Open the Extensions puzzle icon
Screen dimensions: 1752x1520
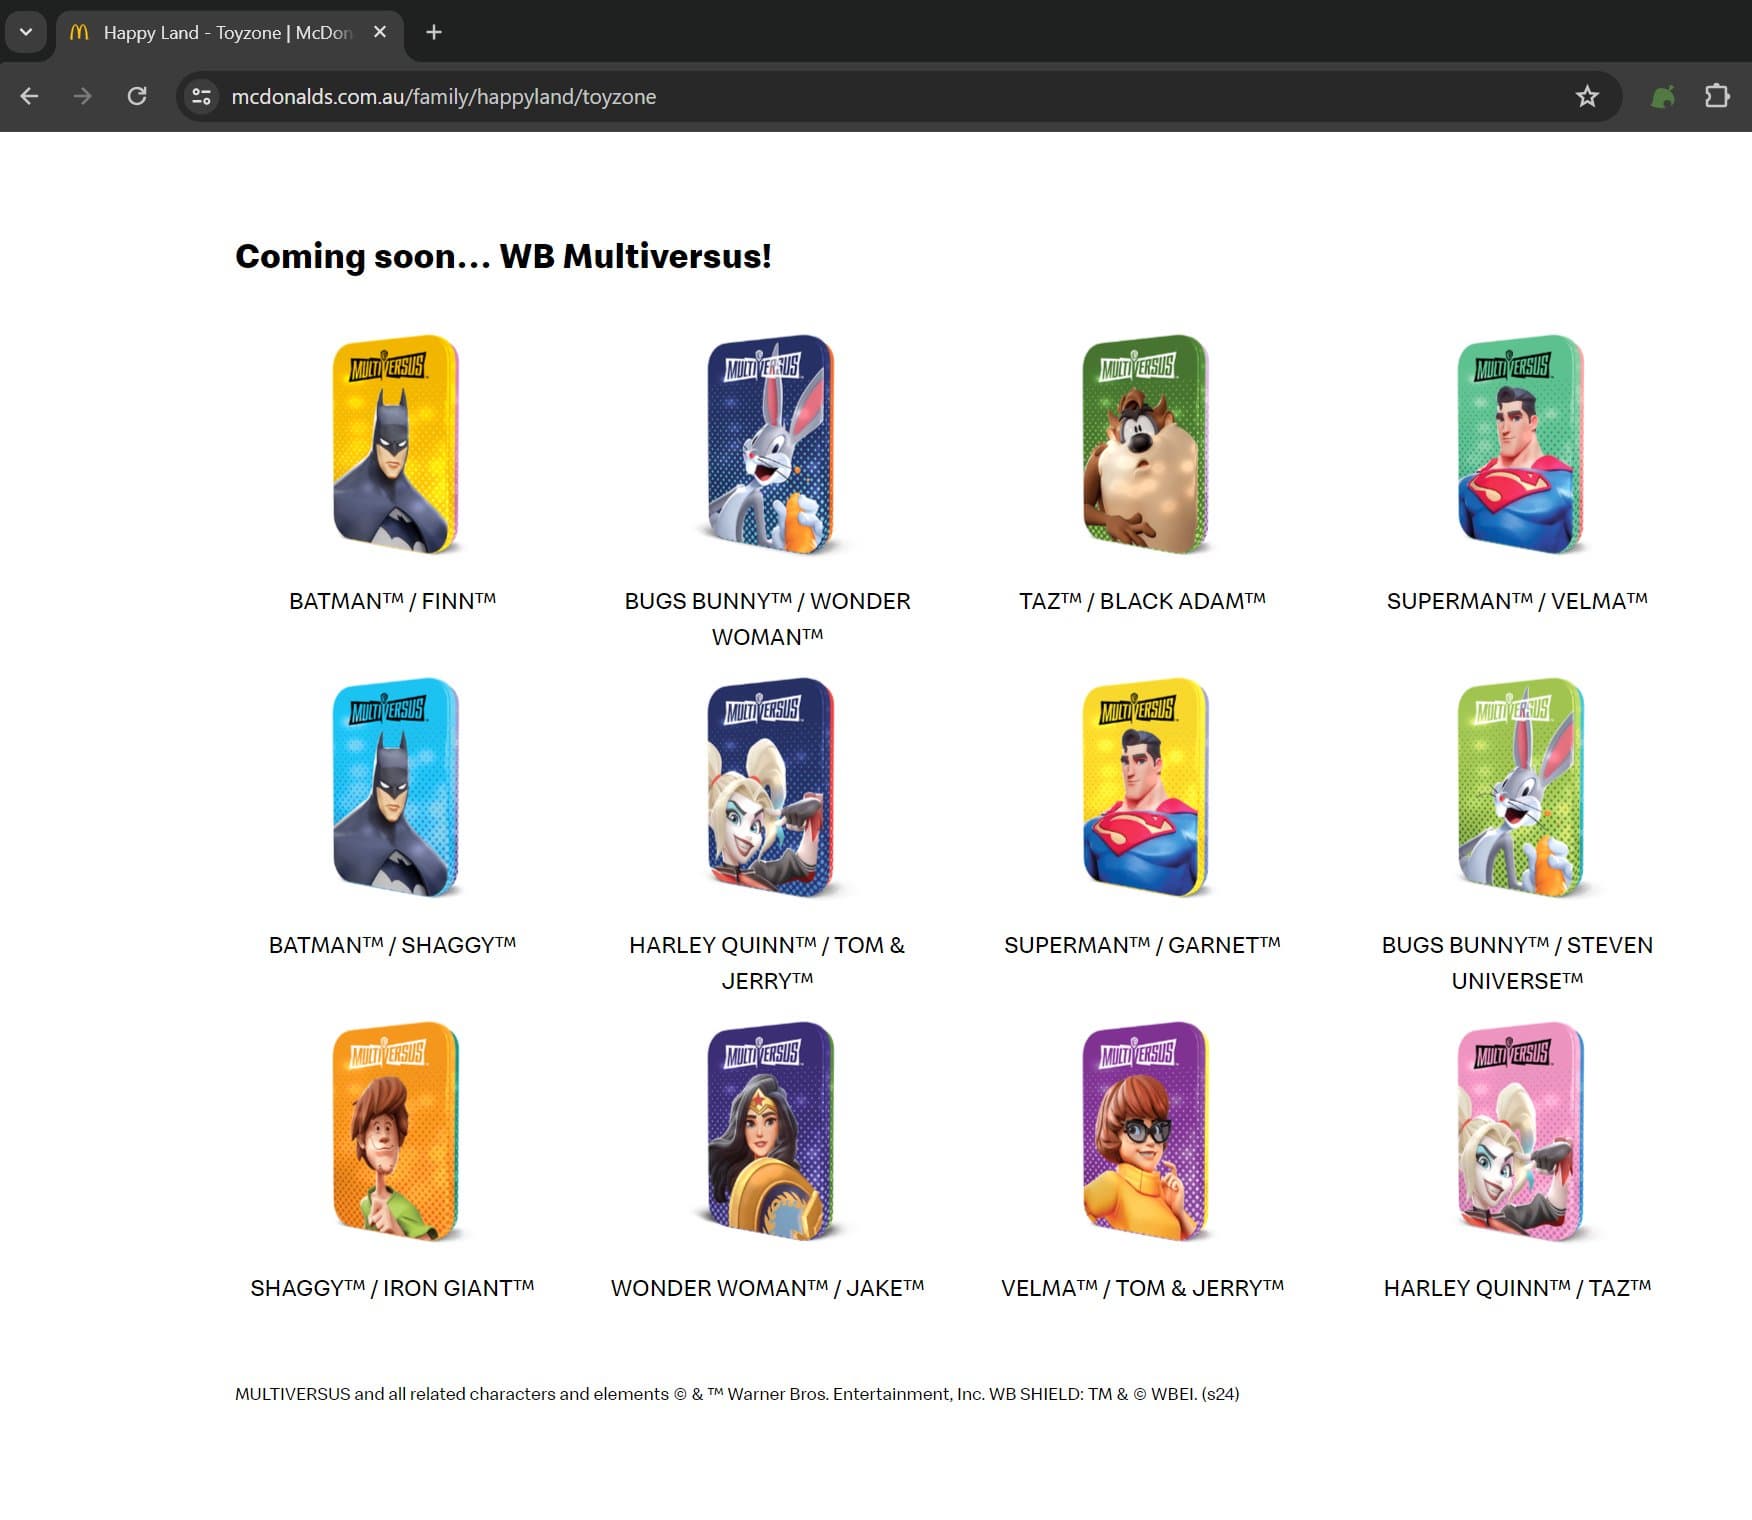click(1717, 96)
